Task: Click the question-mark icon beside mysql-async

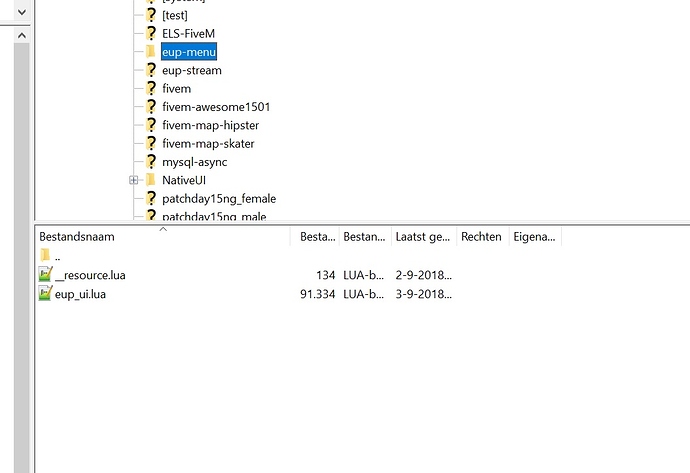Action: 151,162
